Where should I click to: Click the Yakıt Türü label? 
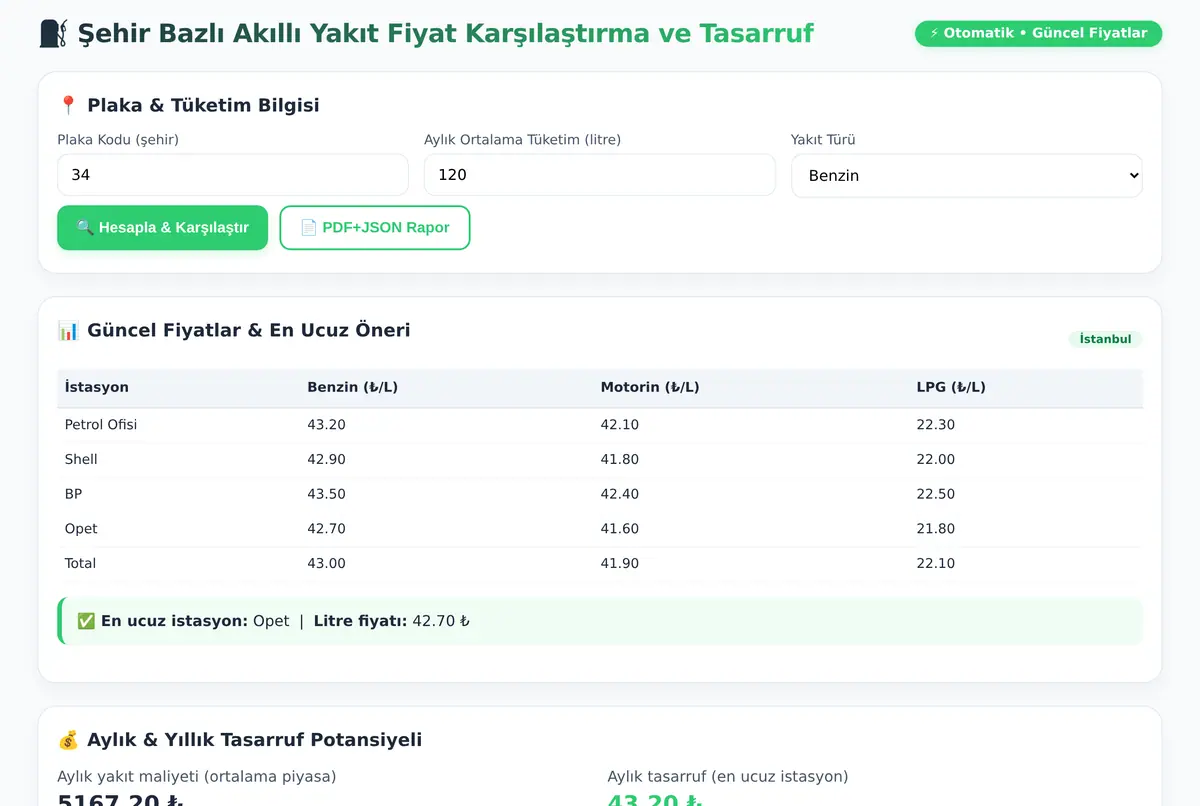point(823,140)
